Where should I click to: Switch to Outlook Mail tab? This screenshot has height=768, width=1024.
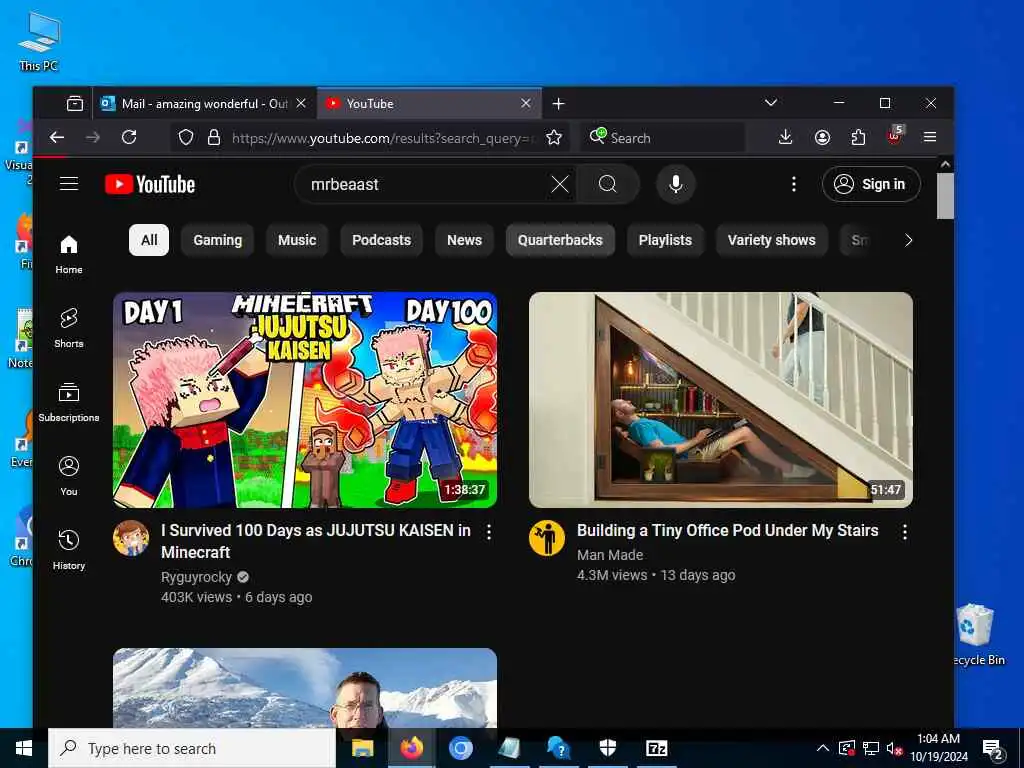(x=204, y=103)
